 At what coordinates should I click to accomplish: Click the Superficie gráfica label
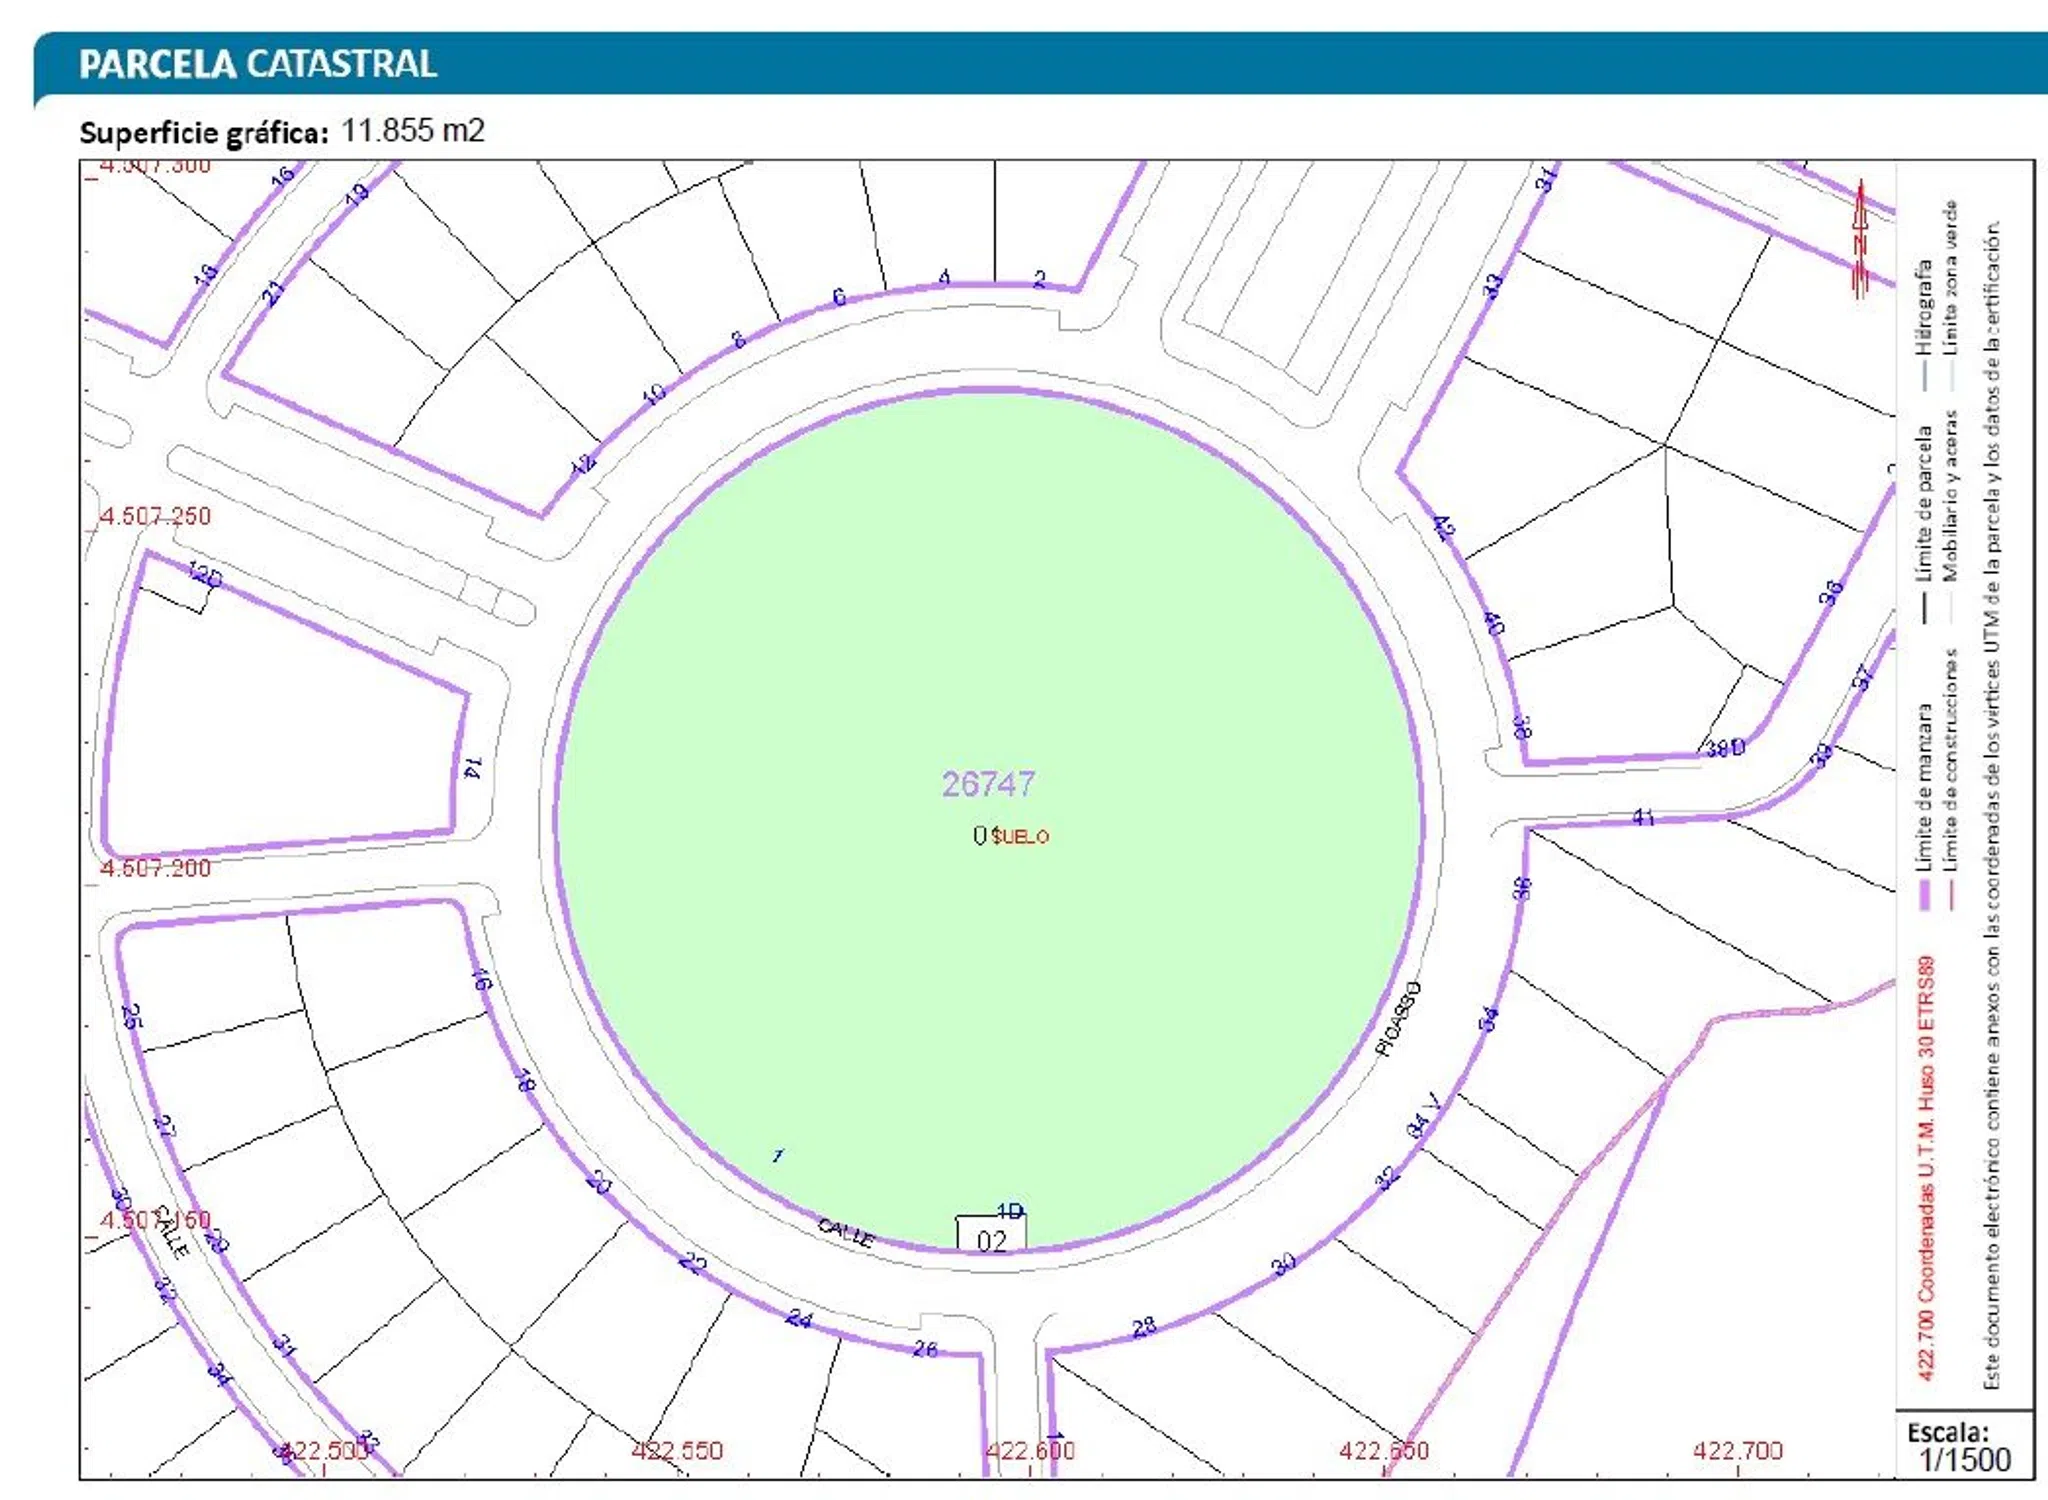[204, 133]
